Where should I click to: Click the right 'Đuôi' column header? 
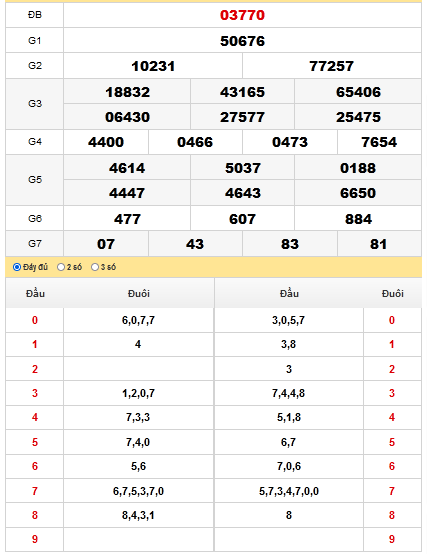(x=392, y=294)
